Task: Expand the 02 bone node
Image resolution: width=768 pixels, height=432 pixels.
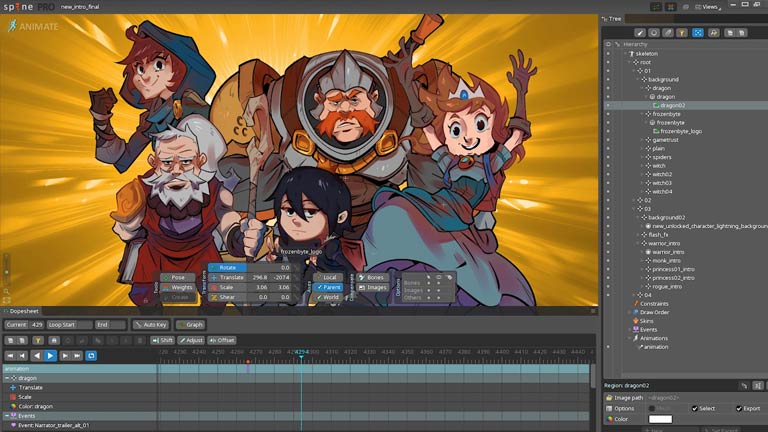Action: pos(634,200)
